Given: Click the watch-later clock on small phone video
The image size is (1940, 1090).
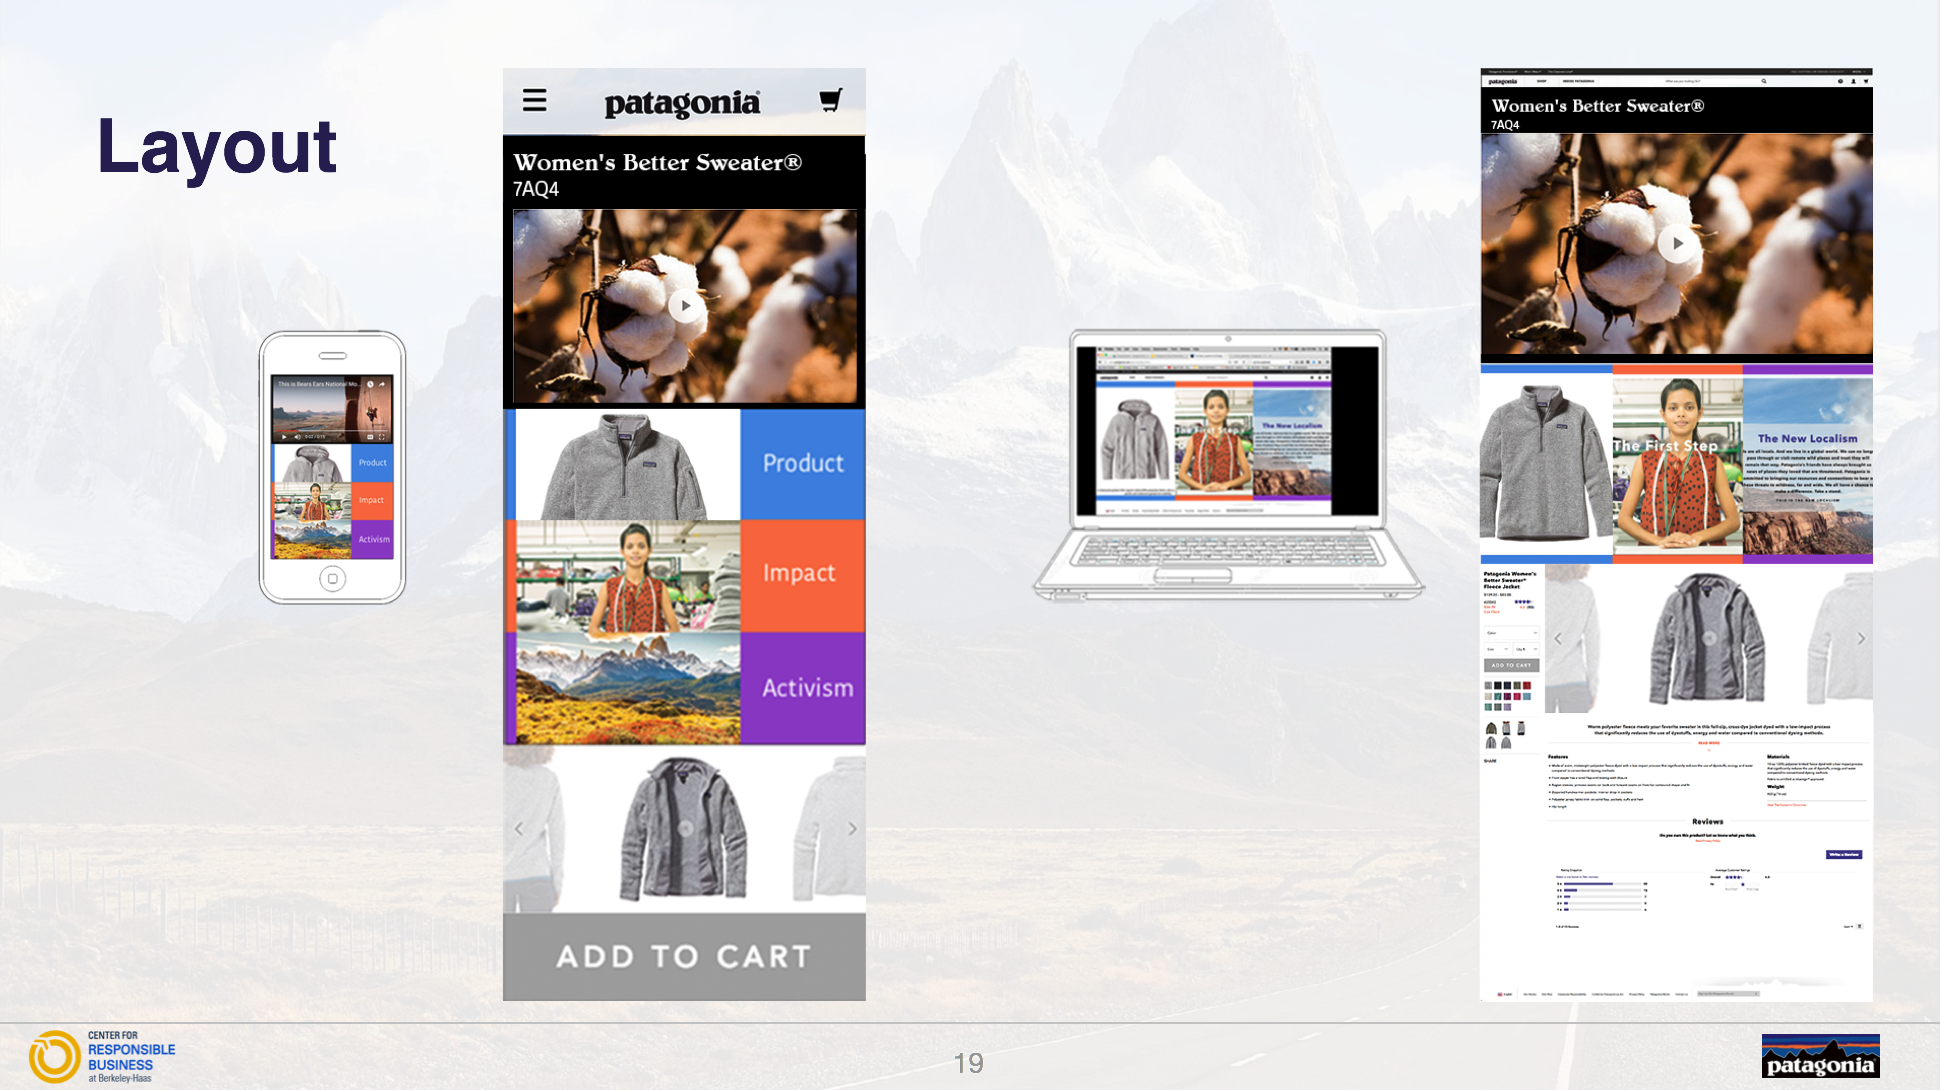Looking at the screenshot, I should tap(370, 384).
